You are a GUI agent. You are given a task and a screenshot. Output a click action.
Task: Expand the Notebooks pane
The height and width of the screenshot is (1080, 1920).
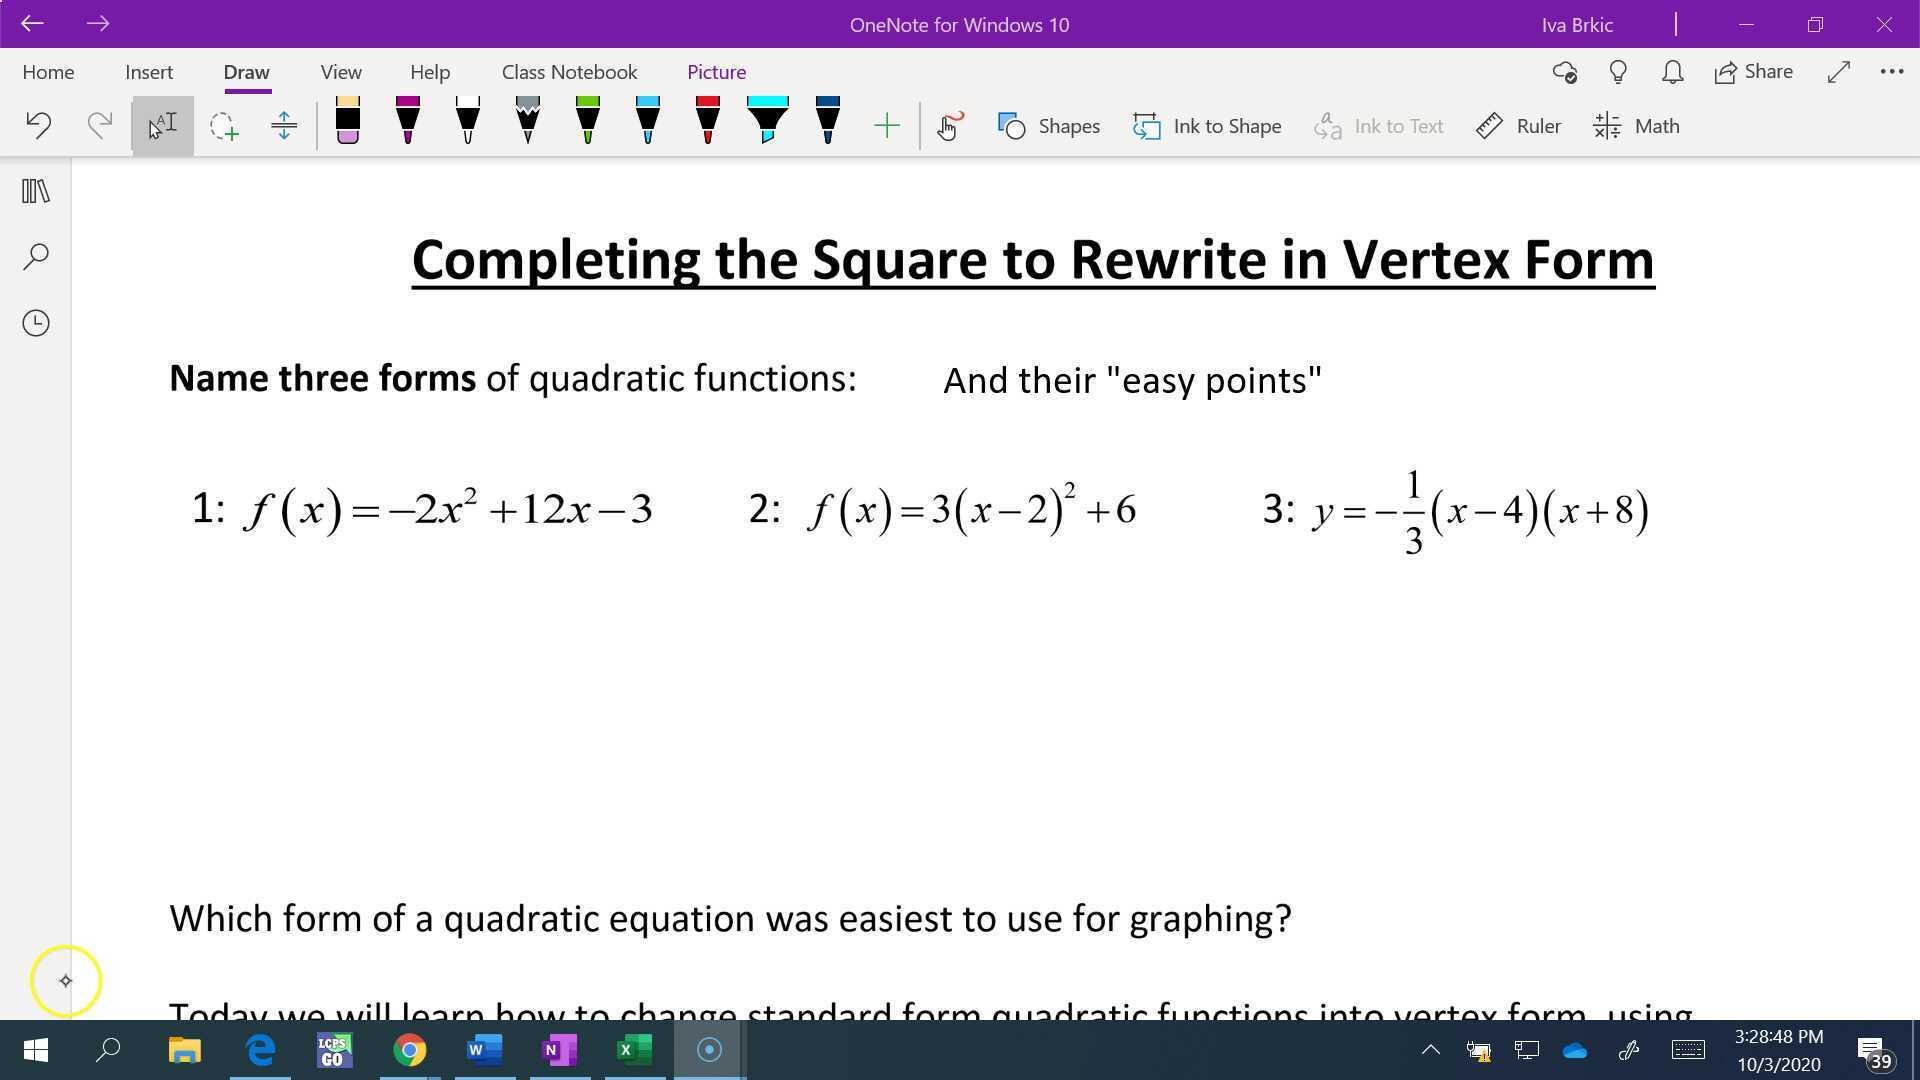coord(35,190)
